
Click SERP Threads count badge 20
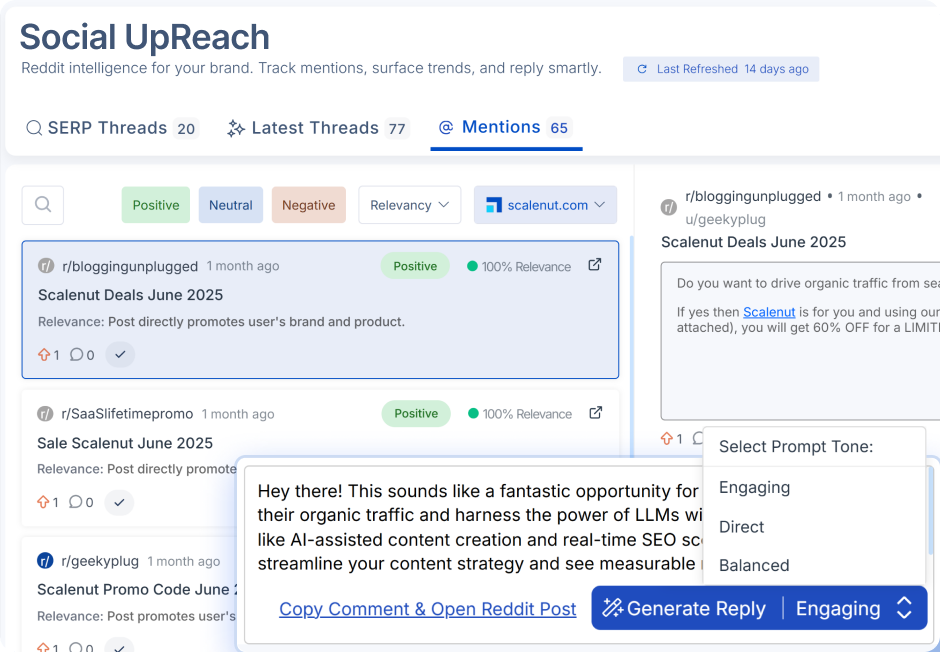coord(186,129)
